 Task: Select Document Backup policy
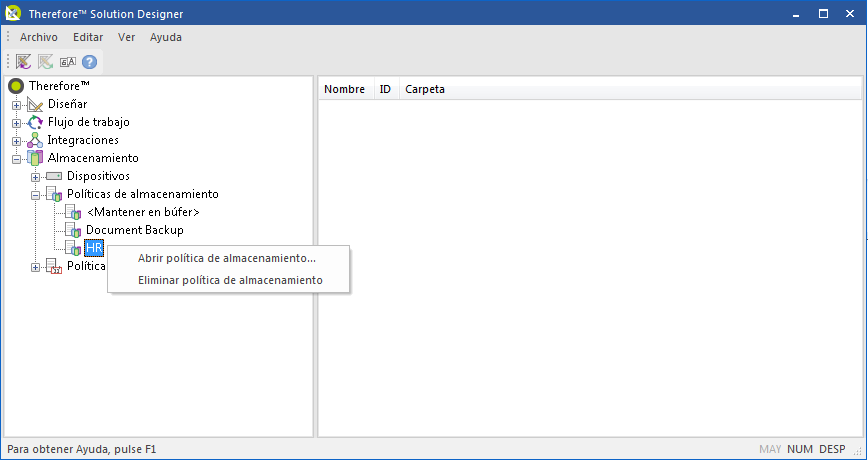[x=135, y=230]
